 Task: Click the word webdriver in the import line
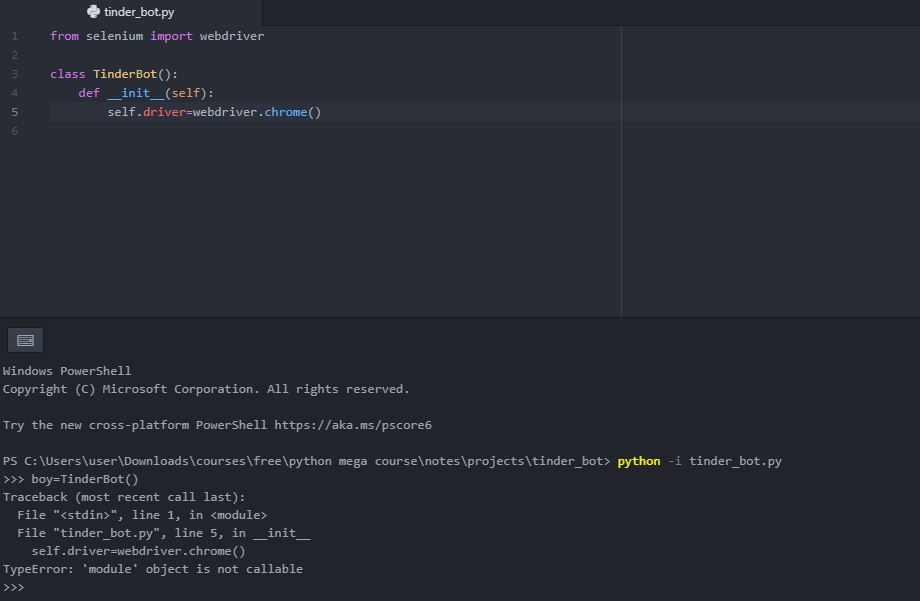click(232, 36)
